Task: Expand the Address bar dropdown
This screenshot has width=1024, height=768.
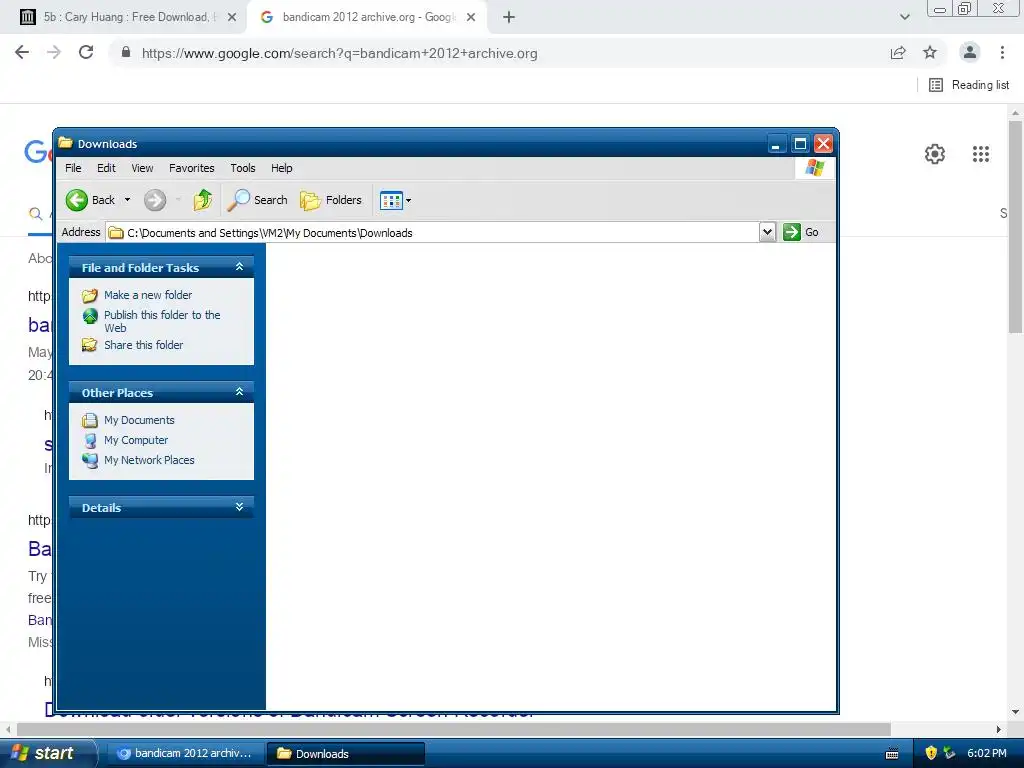Action: pyautogui.click(x=767, y=232)
